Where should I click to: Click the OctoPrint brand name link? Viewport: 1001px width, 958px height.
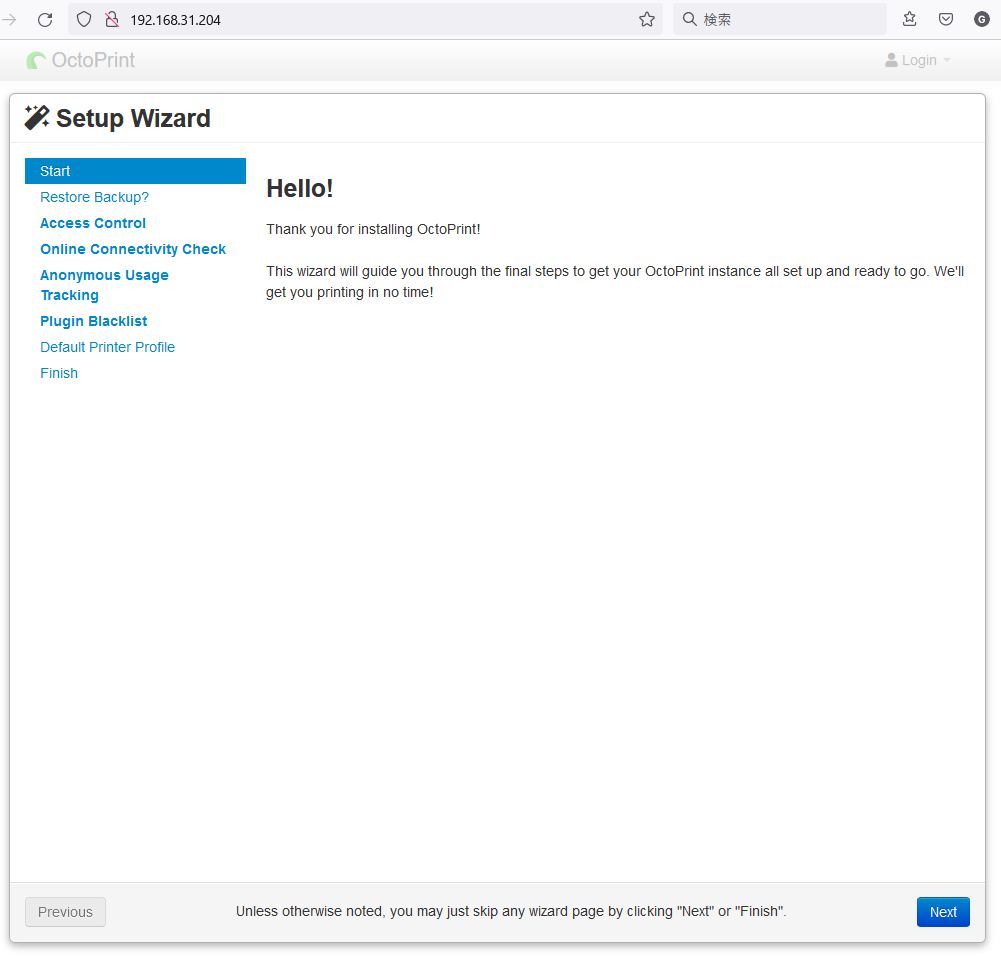tap(93, 60)
